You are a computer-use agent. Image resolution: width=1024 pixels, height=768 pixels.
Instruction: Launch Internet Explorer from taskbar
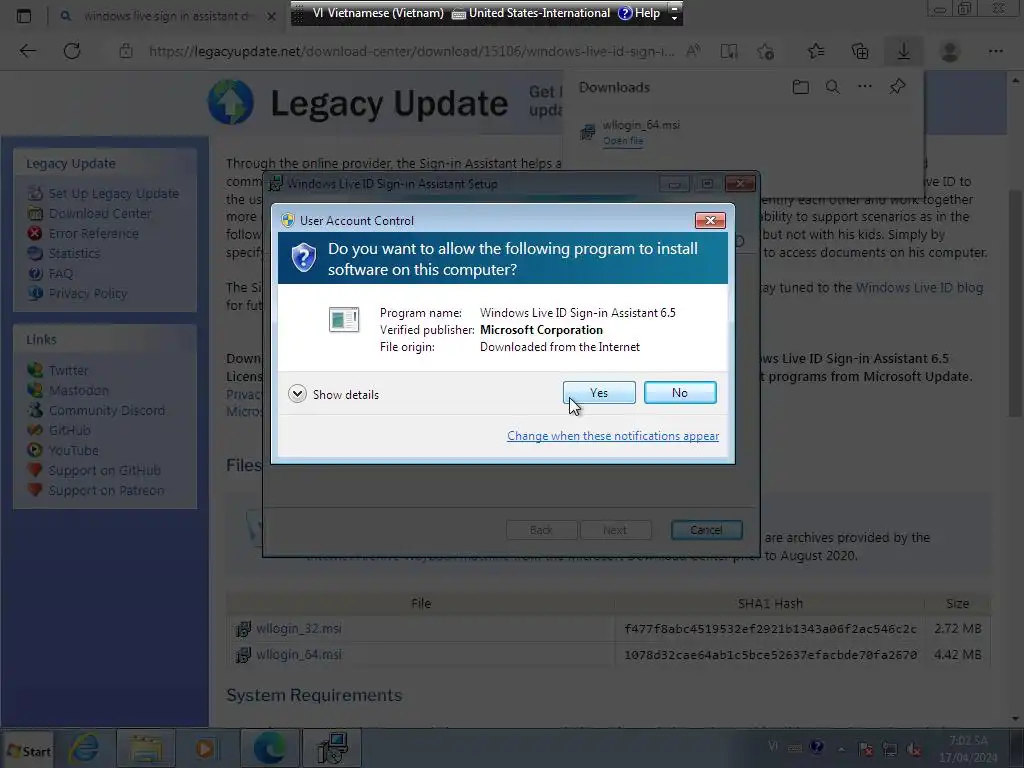[x=84, y=748]
